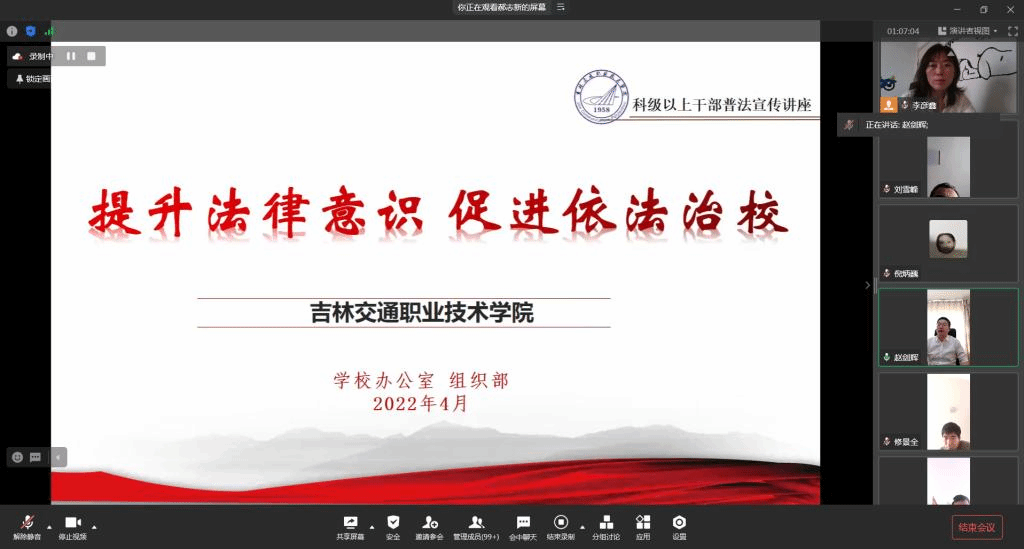This screenshot has height=549, width=1024.
Task: Click the End Meeting button (结束会议)
Action: [x=977, y=527]
